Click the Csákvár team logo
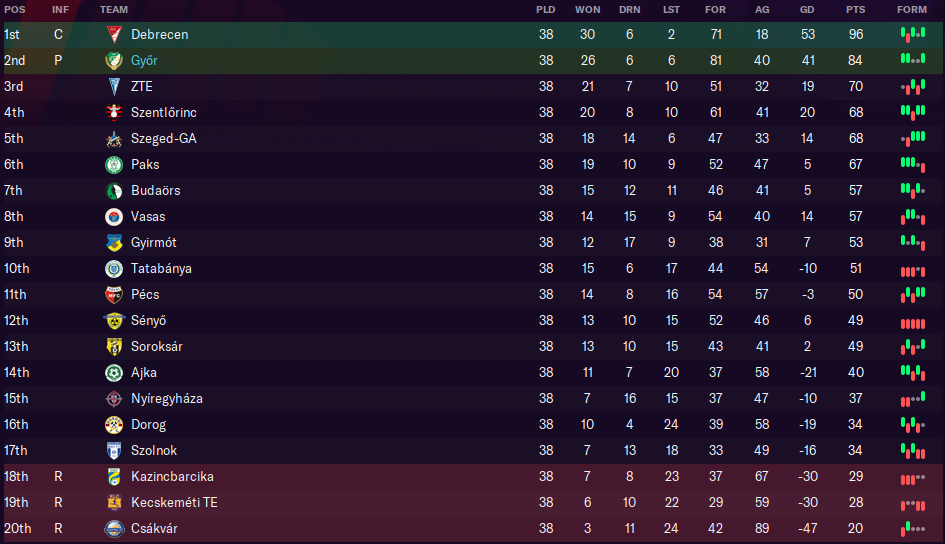The width and height of the screenshot is (945, 544). click(x=114, y=528)
